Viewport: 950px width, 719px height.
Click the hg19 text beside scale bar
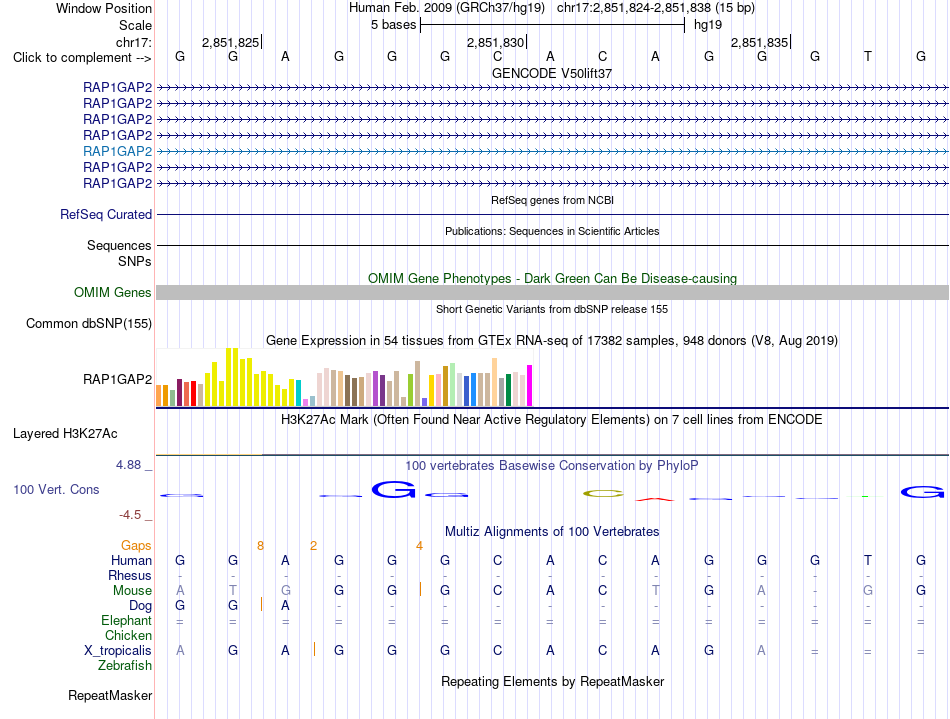(708, 25)
